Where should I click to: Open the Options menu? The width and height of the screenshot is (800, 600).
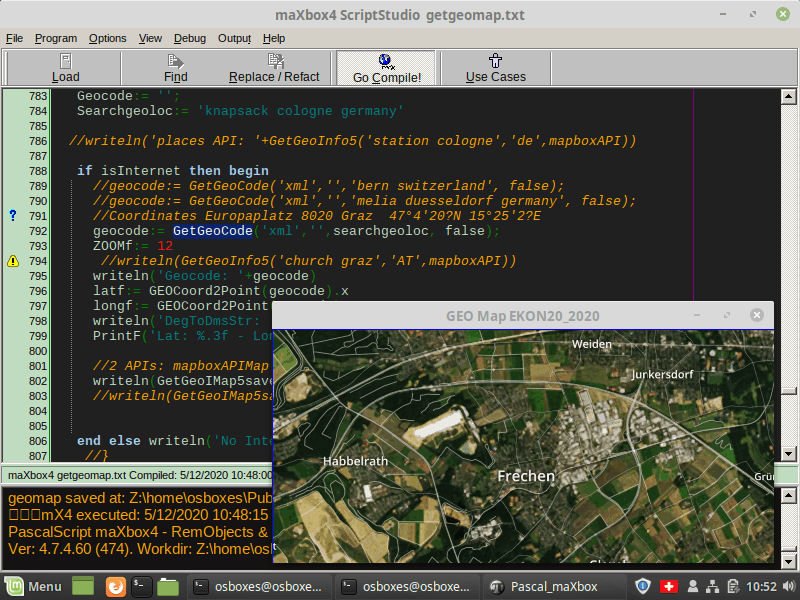[x=107, y=38]
